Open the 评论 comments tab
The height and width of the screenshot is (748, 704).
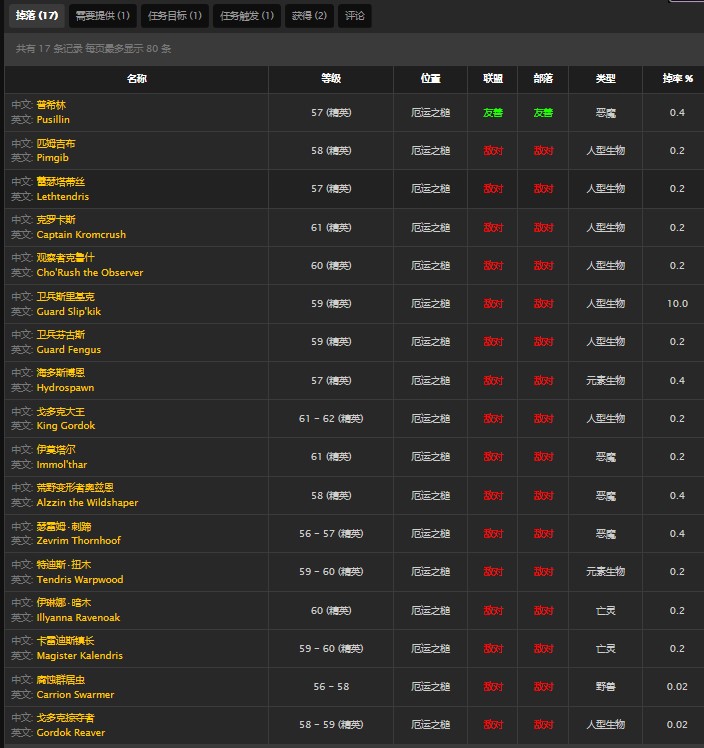point(354,15)
